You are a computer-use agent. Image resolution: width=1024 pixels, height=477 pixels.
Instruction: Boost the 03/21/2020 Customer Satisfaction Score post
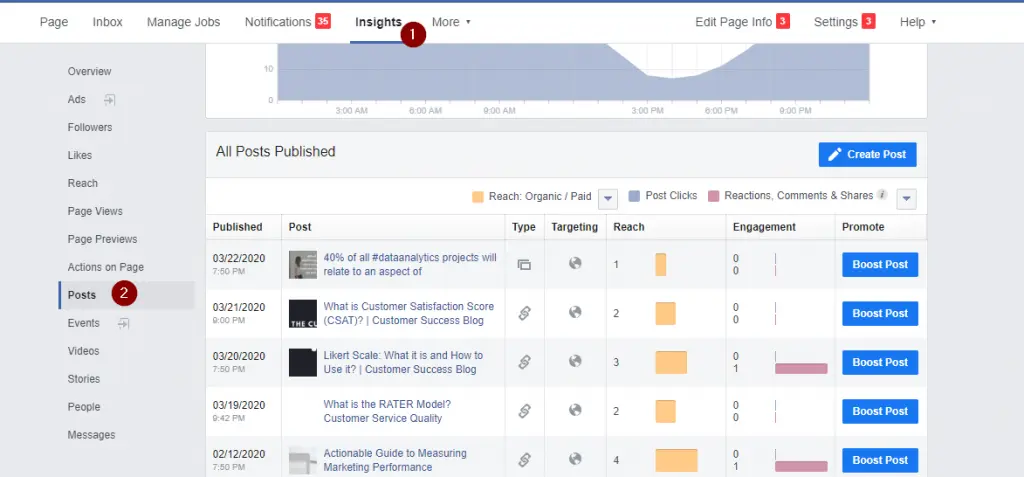pos(880,313)
